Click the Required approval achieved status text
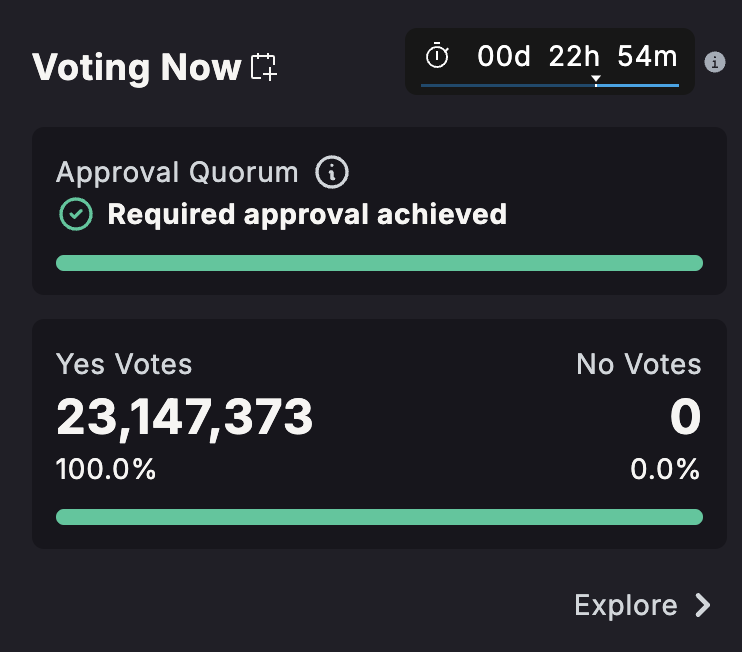The width and height of the screenshot is (742, 652). pyautogui.click(x=307, y=214)
